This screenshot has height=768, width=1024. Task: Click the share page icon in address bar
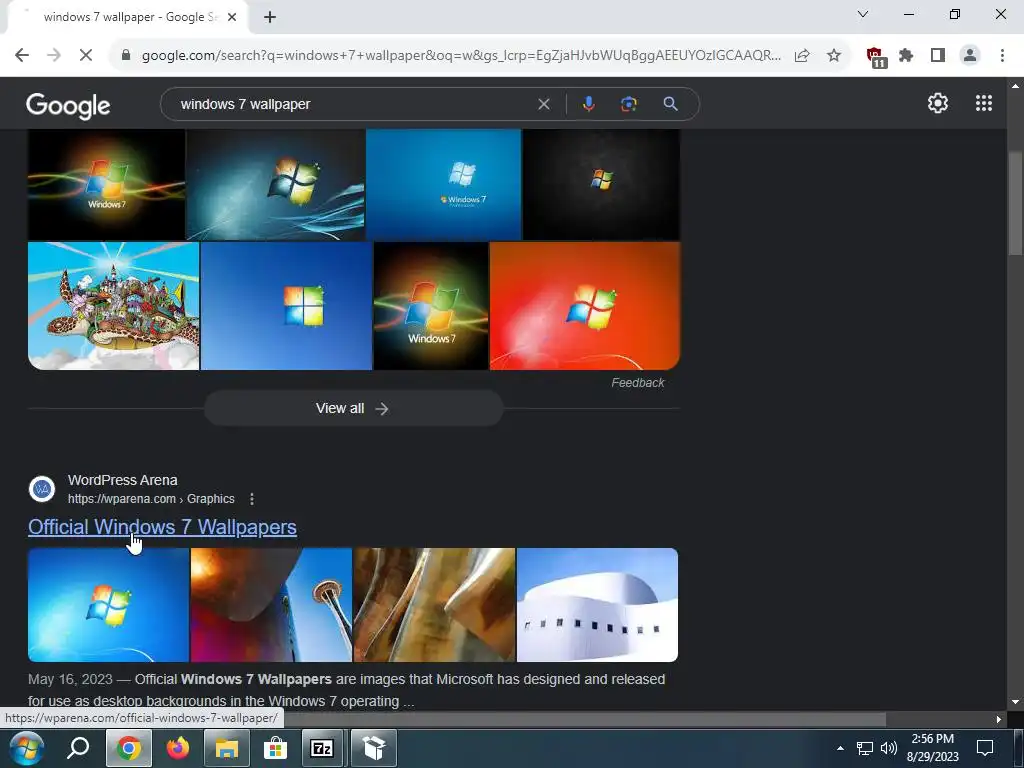point(802,56)
